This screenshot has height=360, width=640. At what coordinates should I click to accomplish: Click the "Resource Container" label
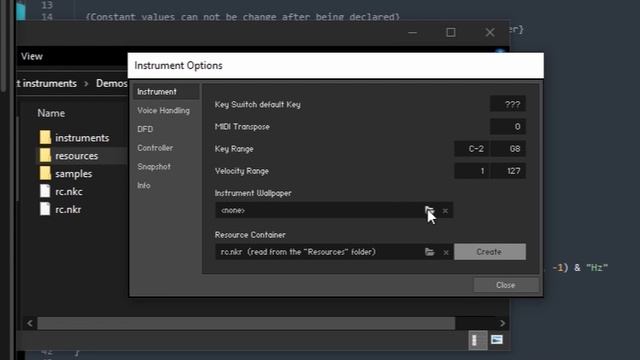250,235
